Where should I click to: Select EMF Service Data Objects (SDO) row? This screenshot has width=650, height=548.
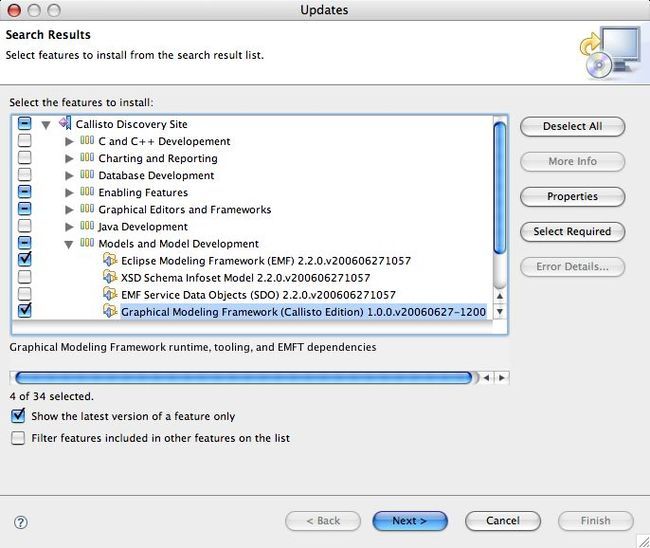tap(258, 295)
